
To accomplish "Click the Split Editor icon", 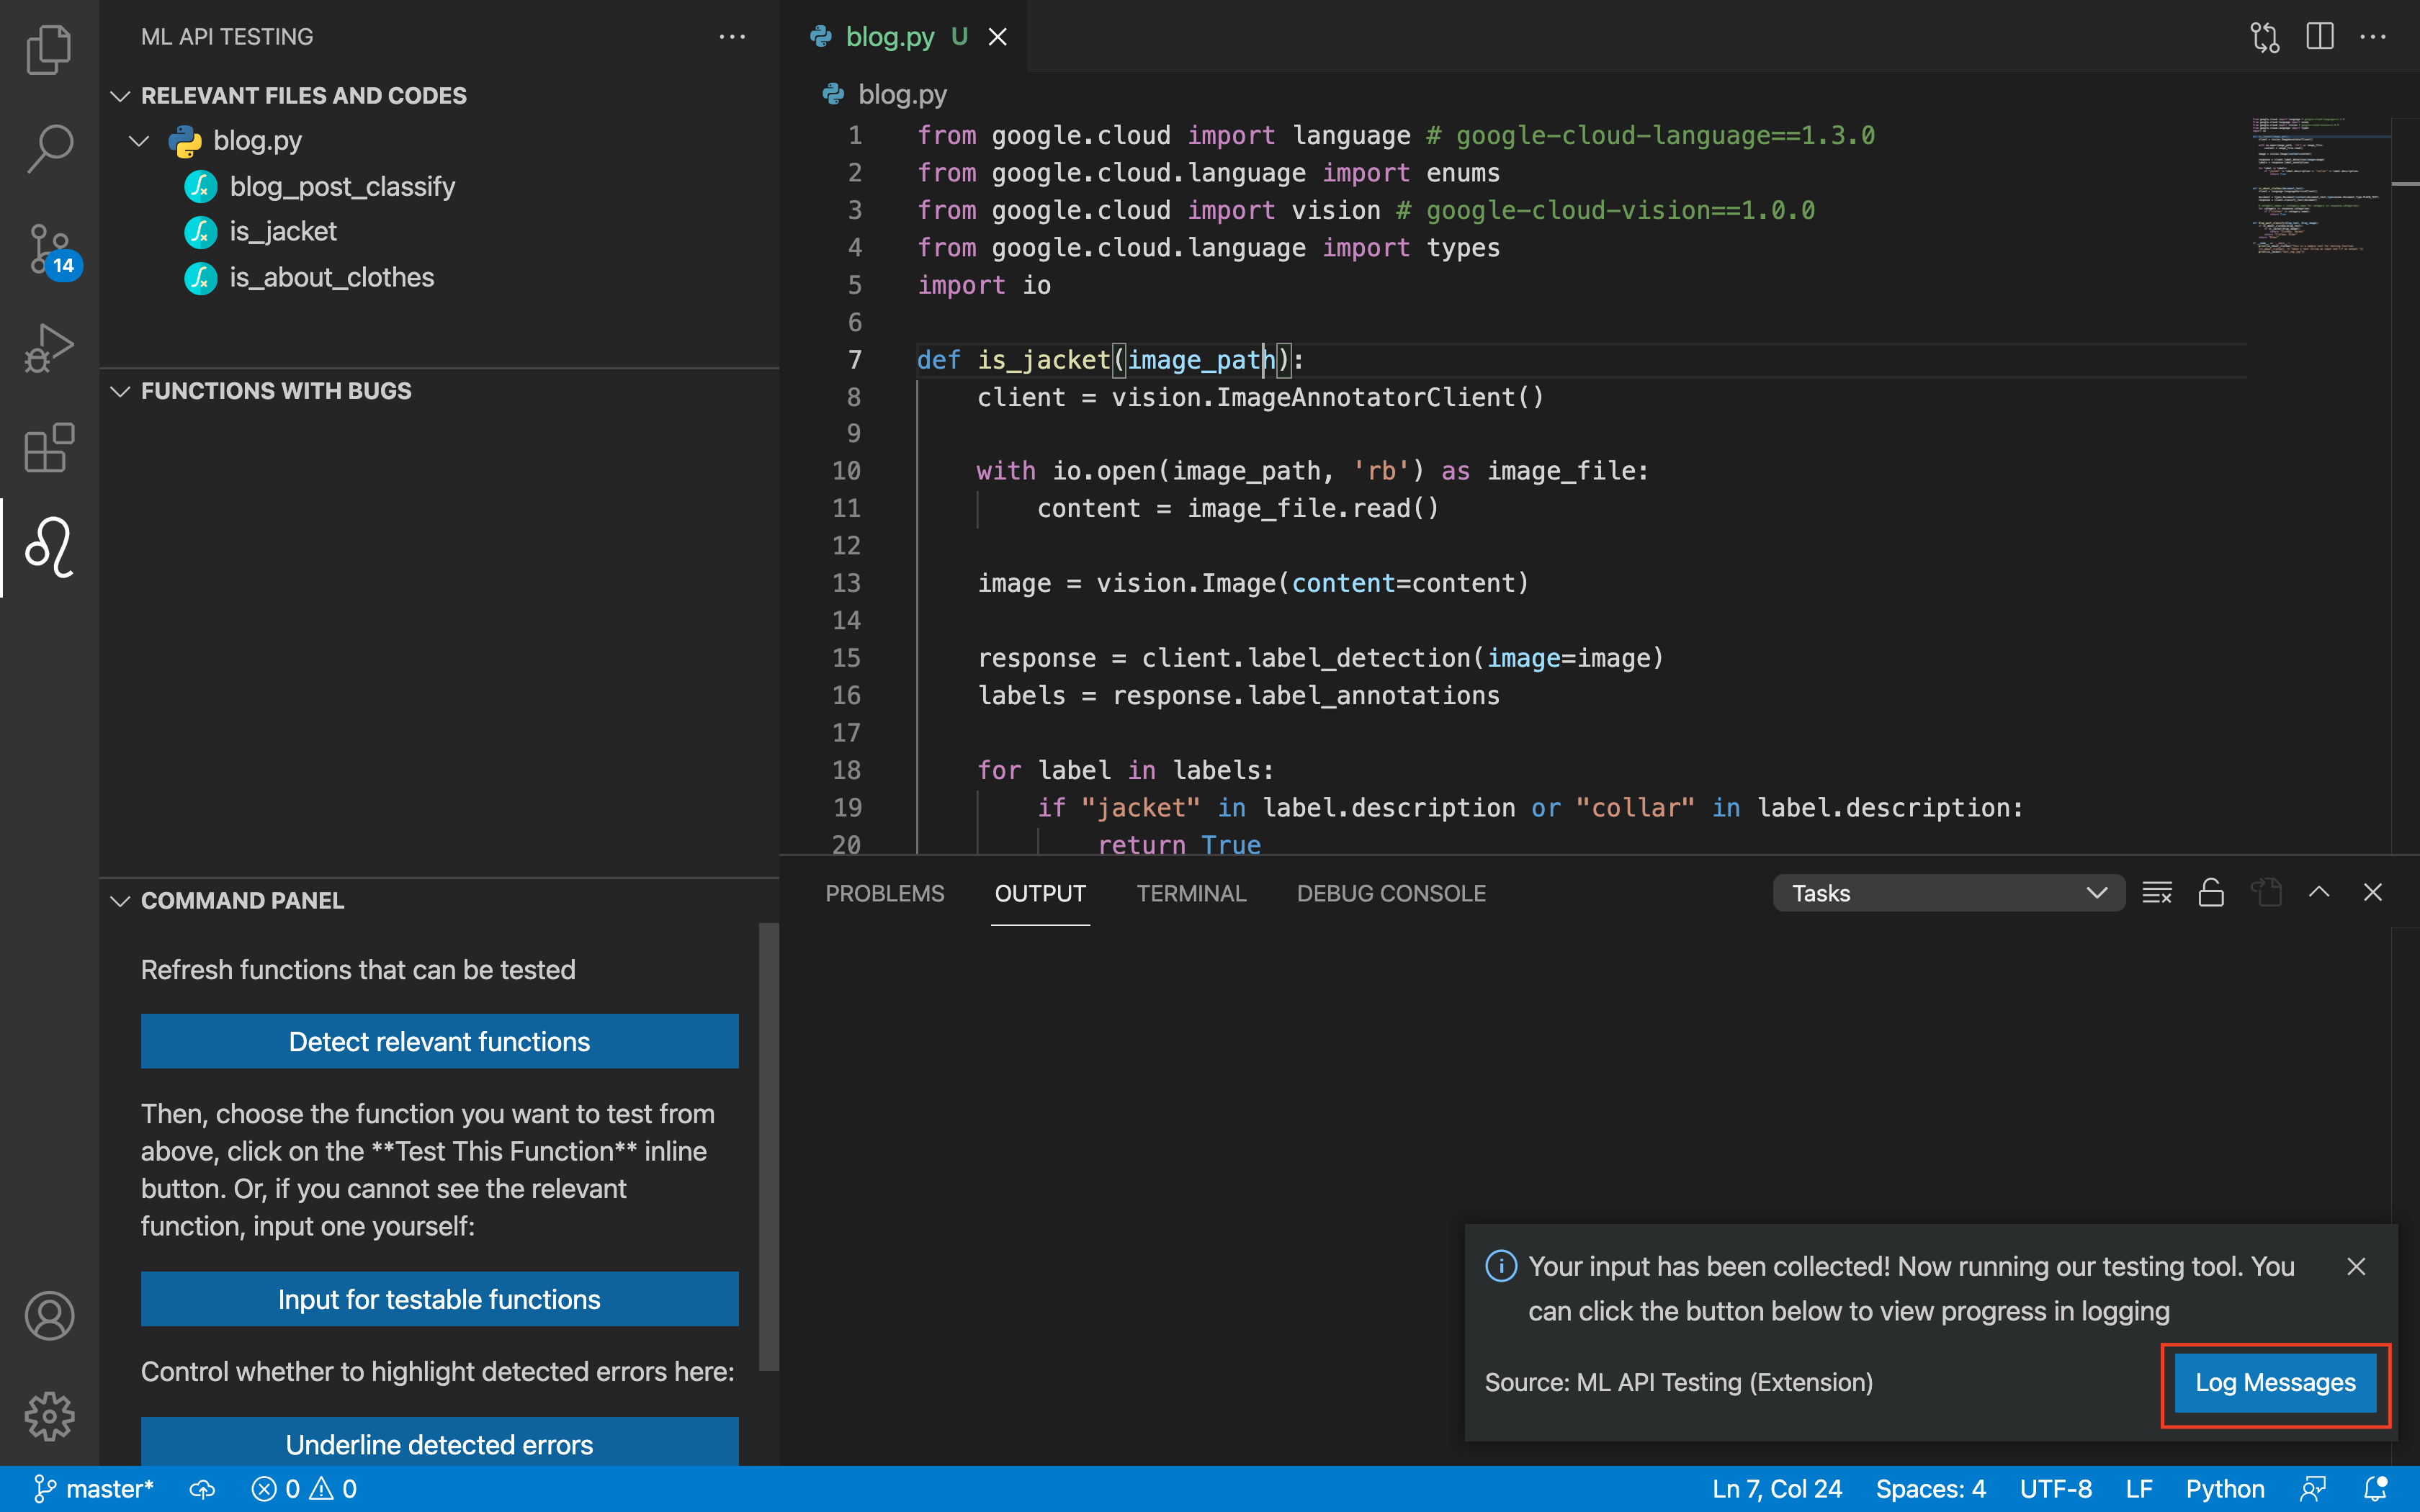I will pyautogui.click(x=2319, y=37).
